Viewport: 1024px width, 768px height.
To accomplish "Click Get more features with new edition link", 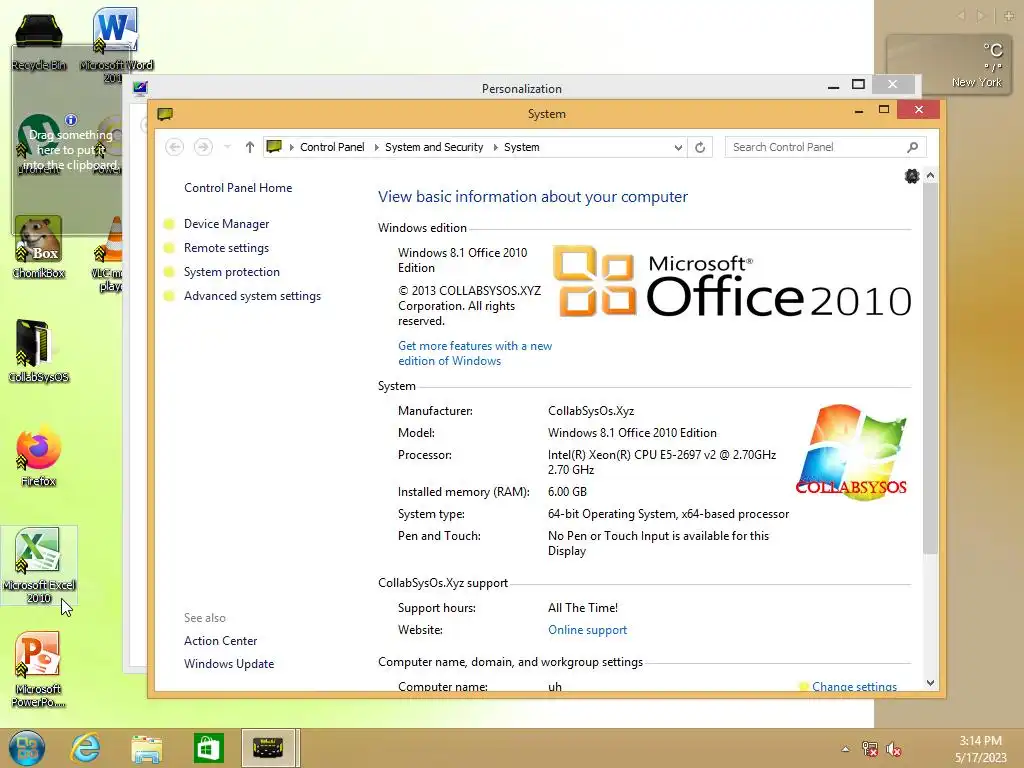I will 475,353.
